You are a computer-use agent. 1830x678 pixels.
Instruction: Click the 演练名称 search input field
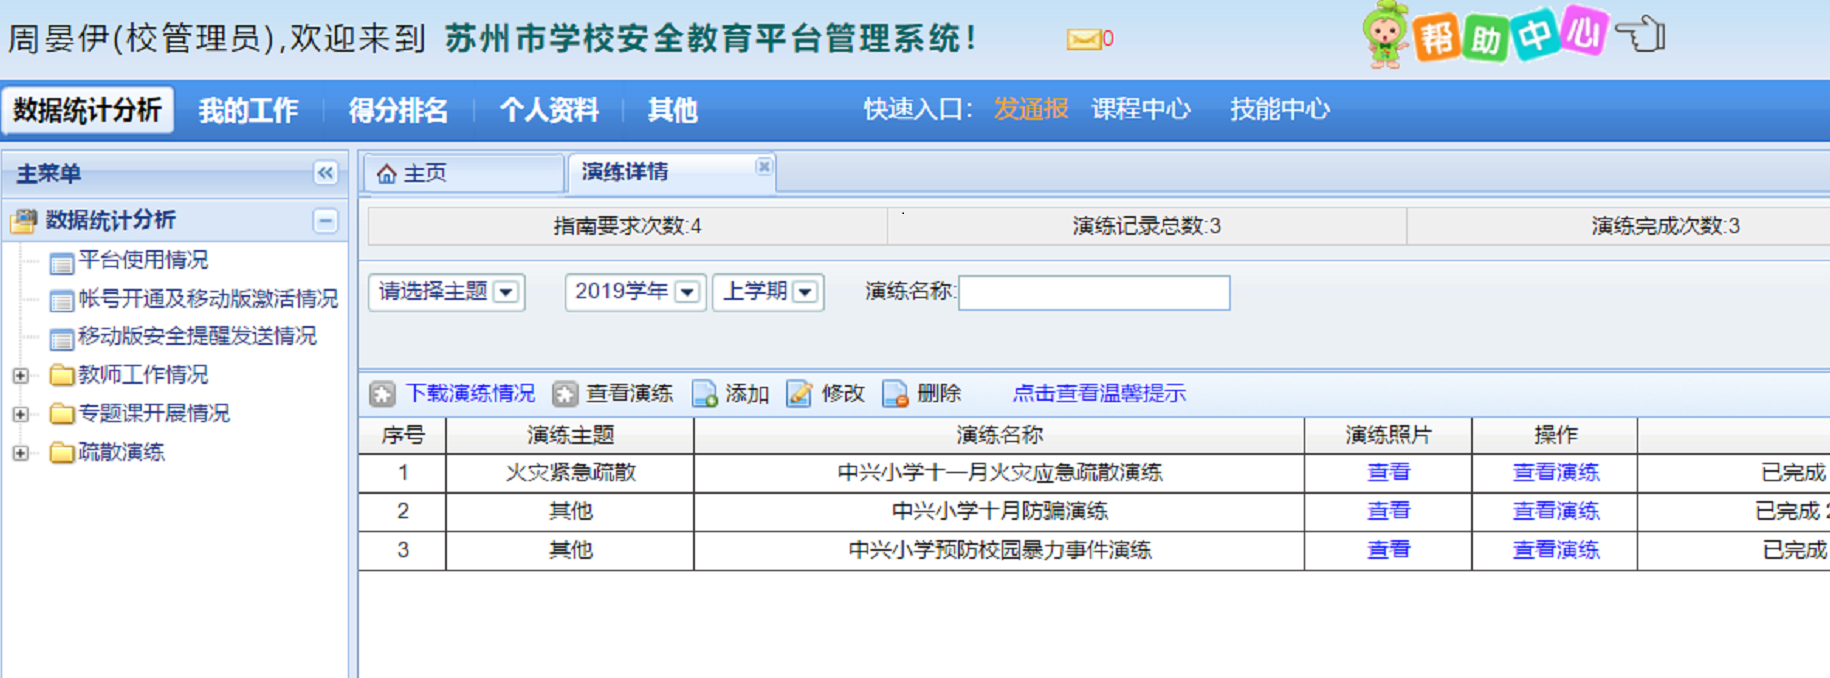click(1094, 293)
